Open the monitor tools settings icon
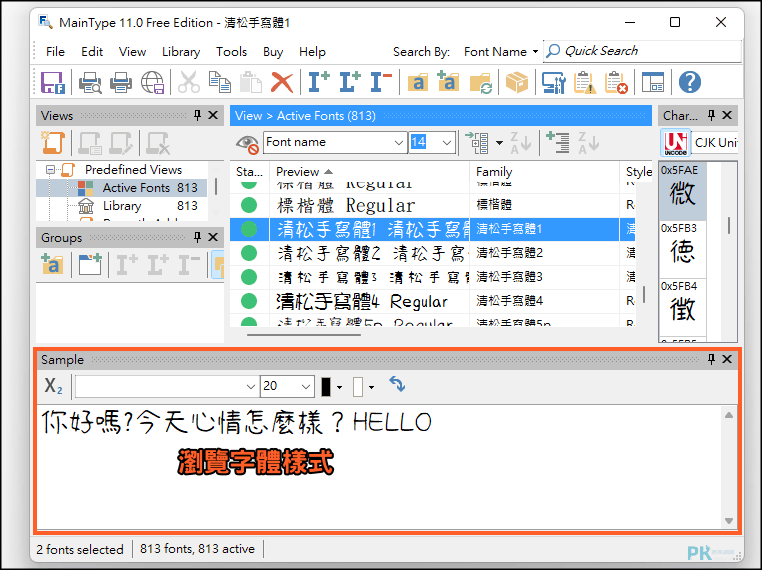The height and width of the screenshot is (570, 762). pyautogui.click(x=554, y=82)
